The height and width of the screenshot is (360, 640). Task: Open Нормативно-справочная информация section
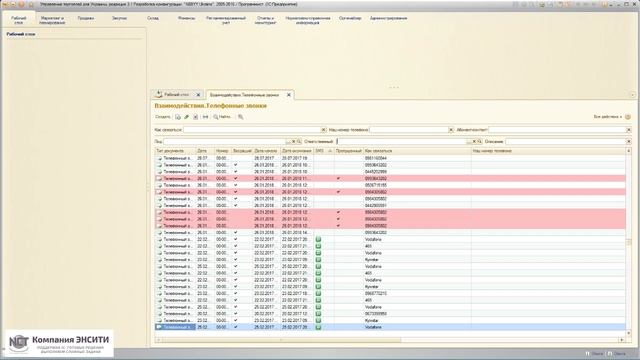pos(308,20)
